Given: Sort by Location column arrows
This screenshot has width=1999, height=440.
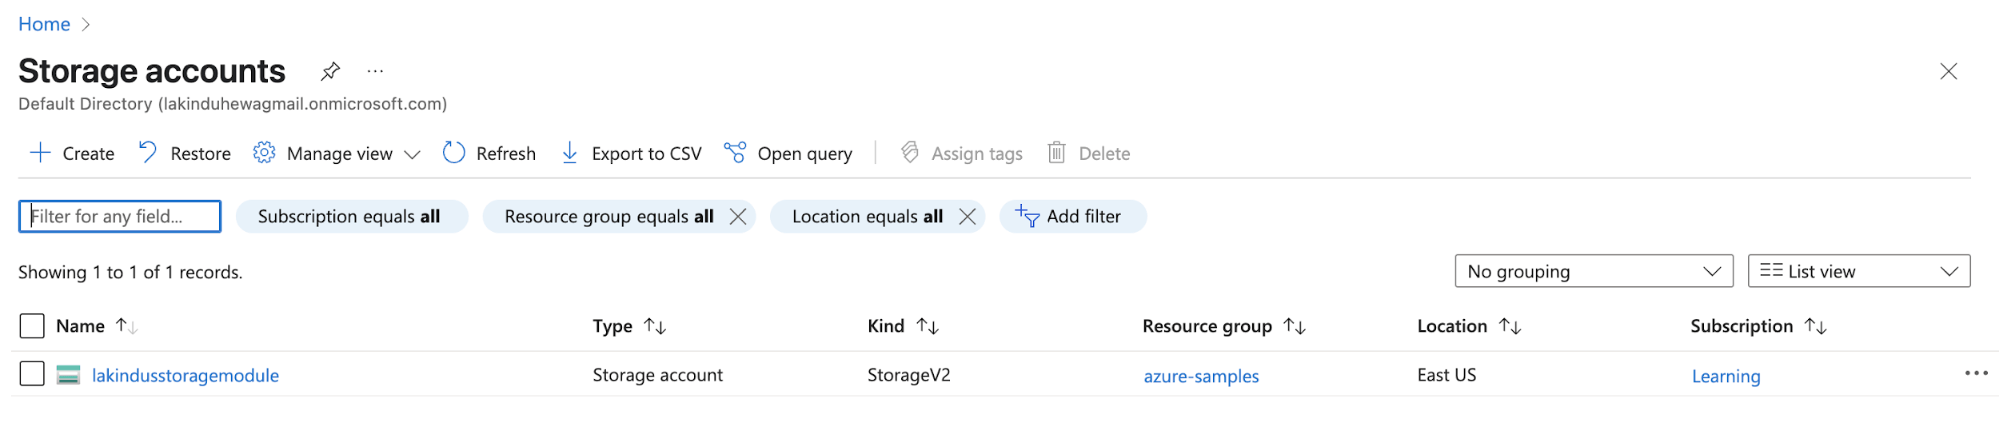Looking at the screenshot, I should 1510,326.
